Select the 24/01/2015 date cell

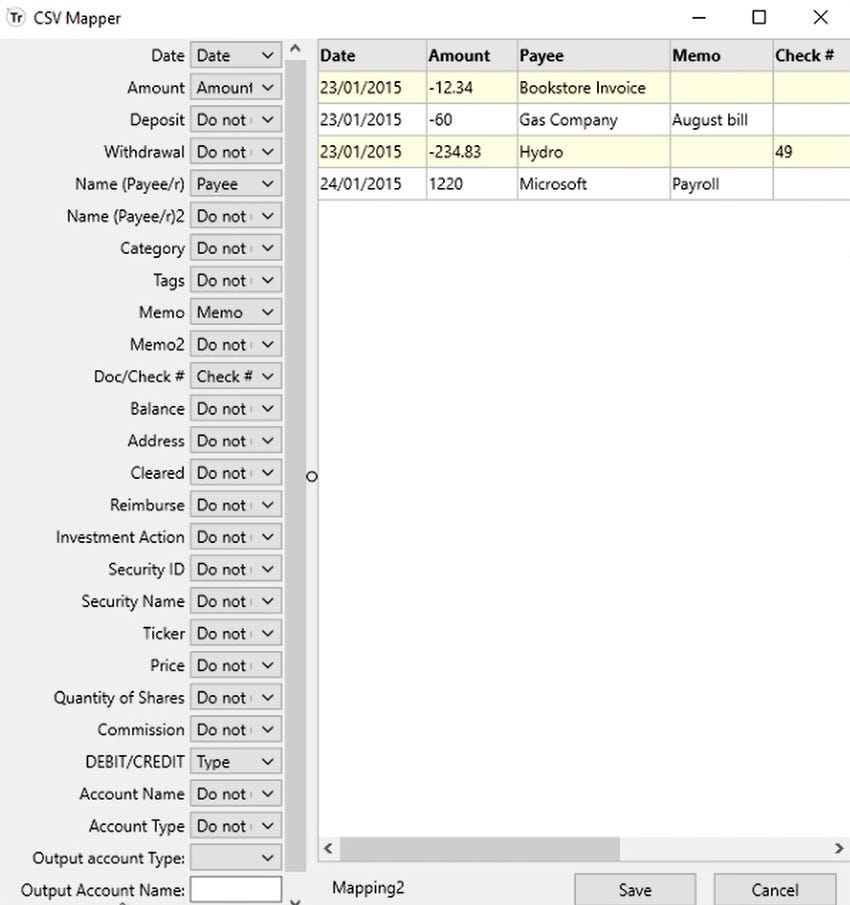point(372,184)
